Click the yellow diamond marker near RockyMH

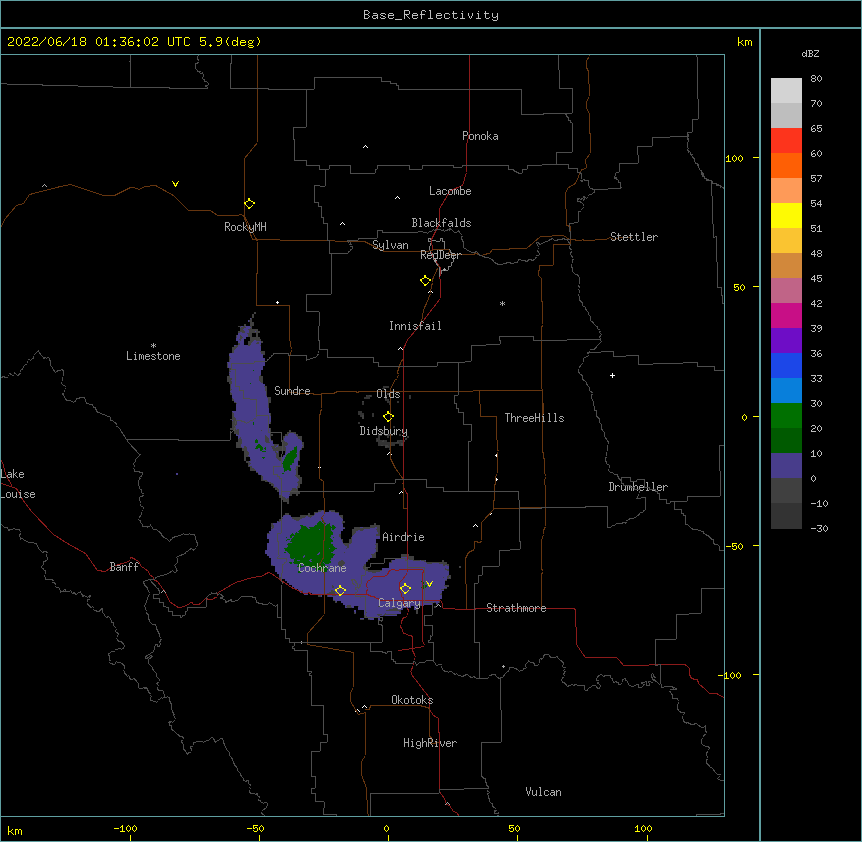(x=249, y=203)
